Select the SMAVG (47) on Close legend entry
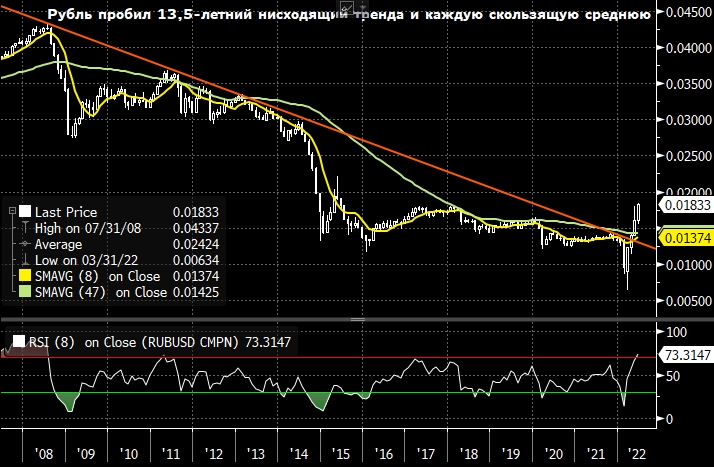Viewport: 714px width, 467px height. point(100,292)
